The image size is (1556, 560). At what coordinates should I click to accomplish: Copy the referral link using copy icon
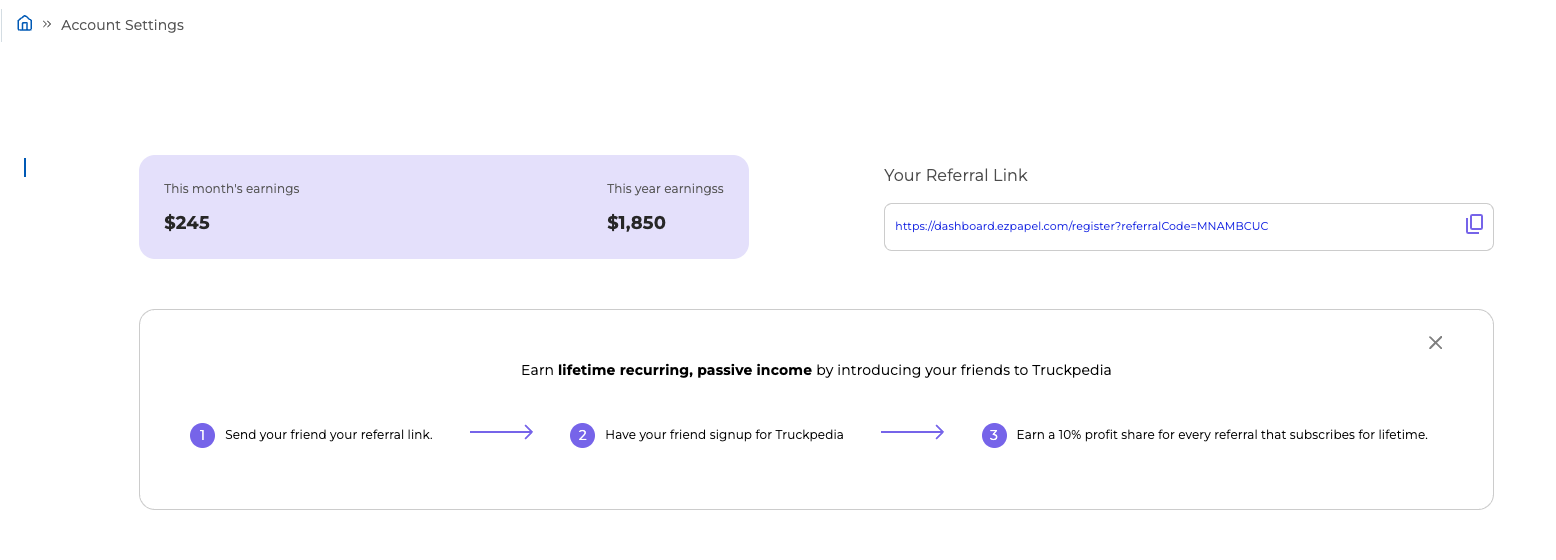[x=1474, y=225]
